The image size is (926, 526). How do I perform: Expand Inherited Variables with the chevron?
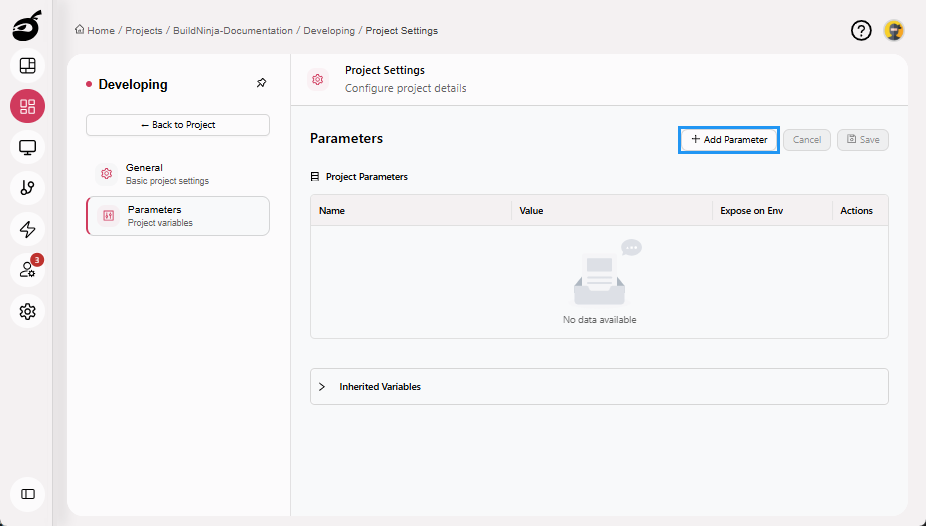point(322,387)
